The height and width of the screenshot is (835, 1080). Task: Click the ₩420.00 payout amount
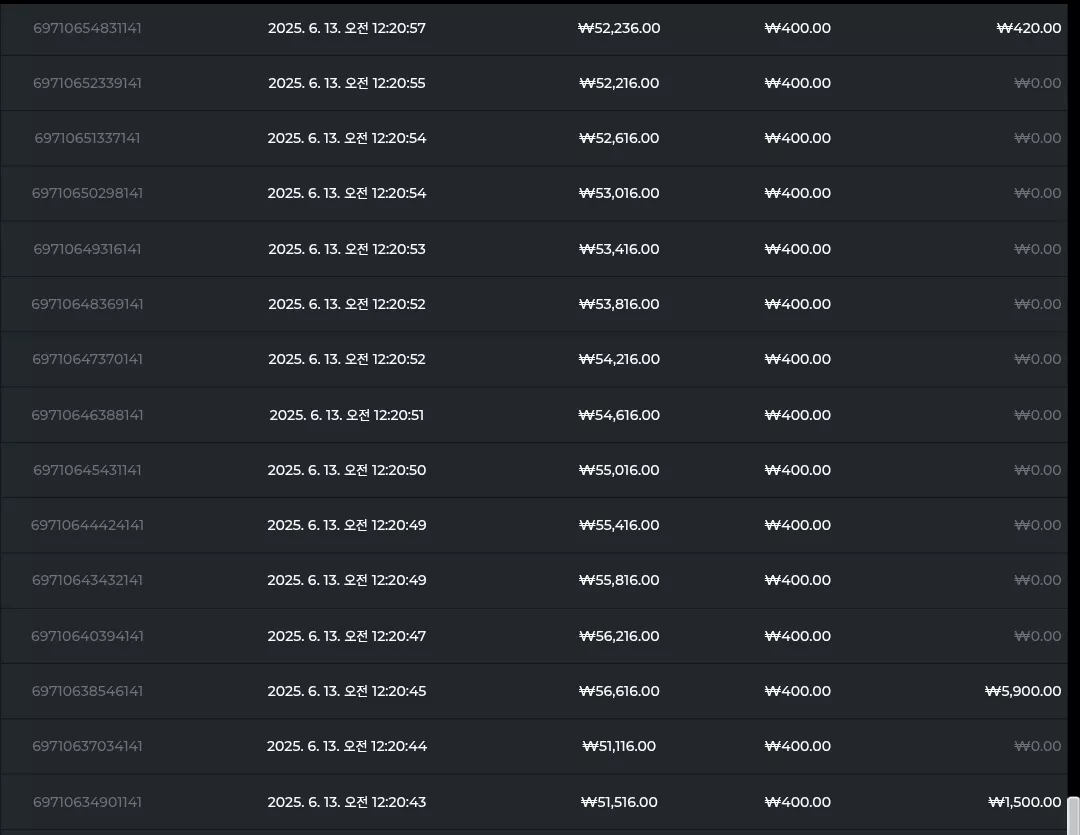click(1029, 28)
